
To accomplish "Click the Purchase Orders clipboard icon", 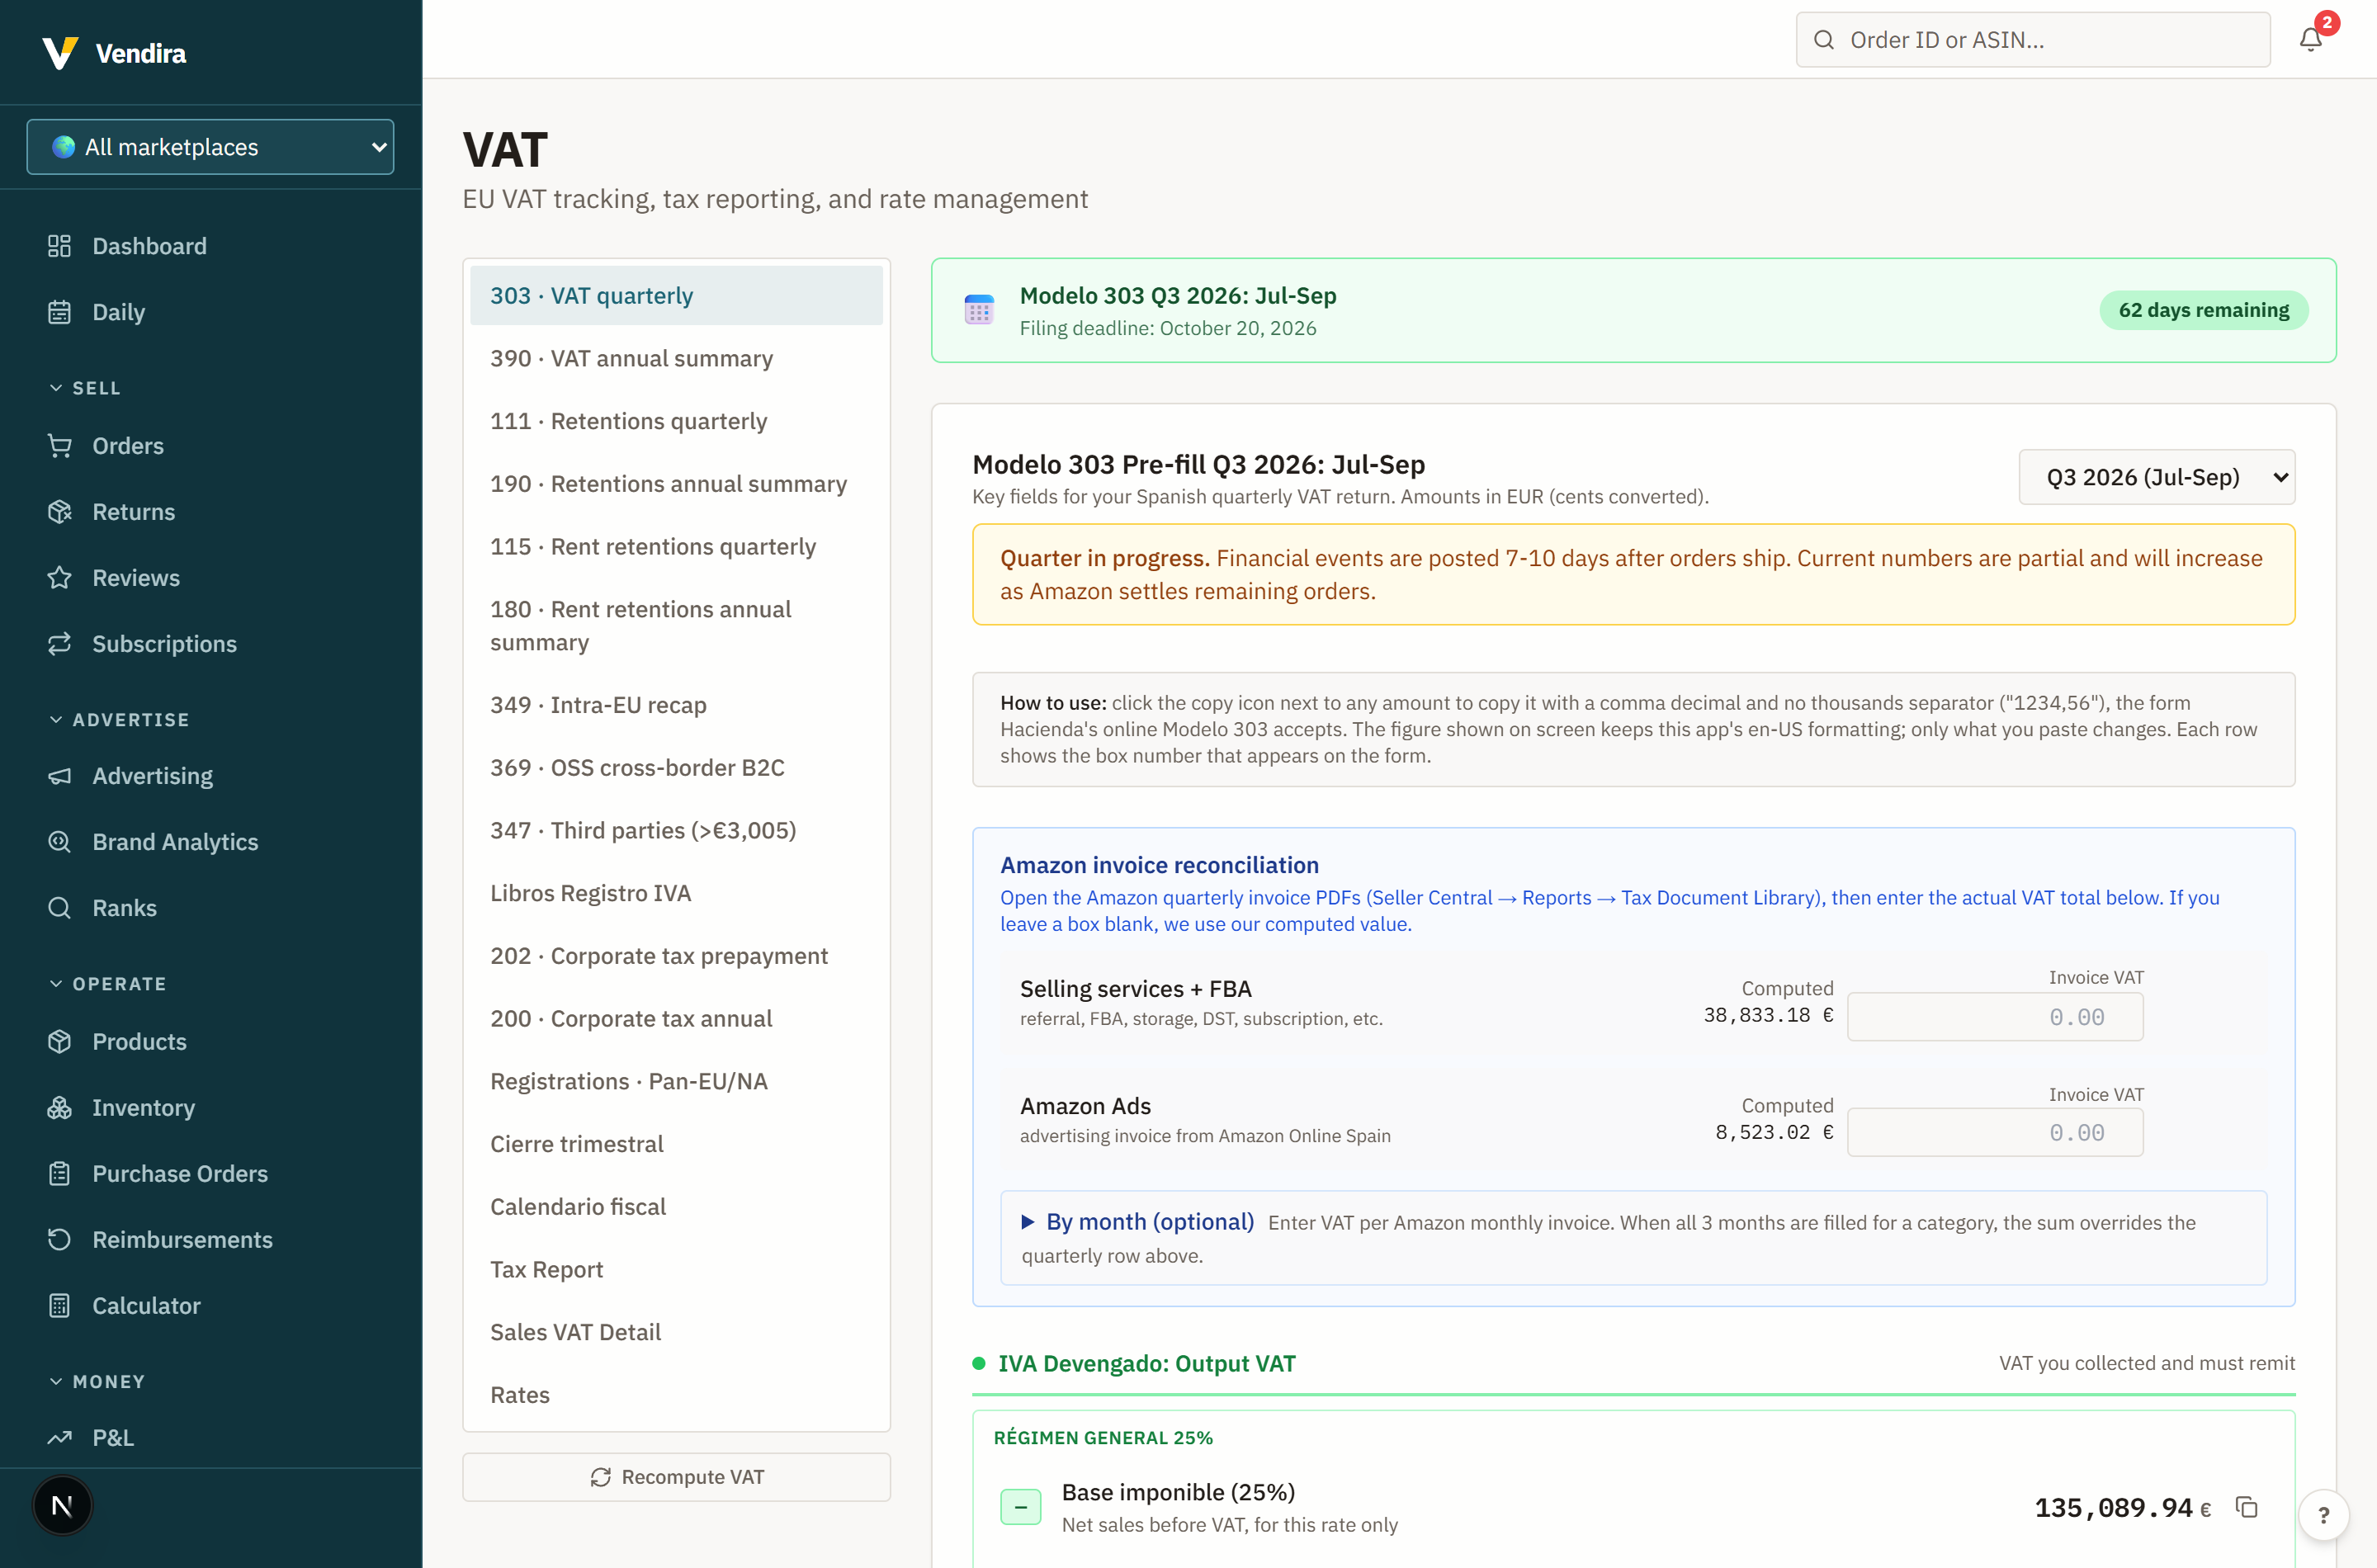I will coord(60,1174).
